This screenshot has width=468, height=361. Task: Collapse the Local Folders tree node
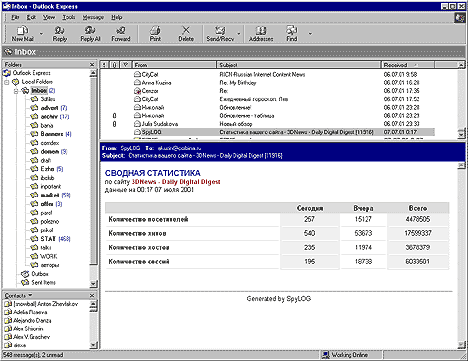pyautogui.click(x=7, y=82)
